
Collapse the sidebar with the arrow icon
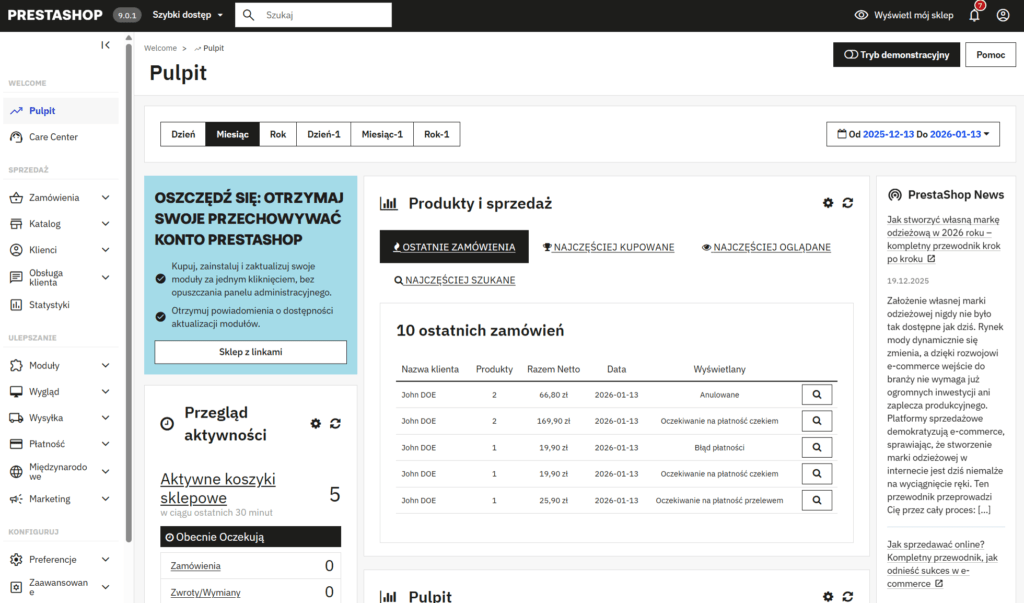click(x=105, y=44)
